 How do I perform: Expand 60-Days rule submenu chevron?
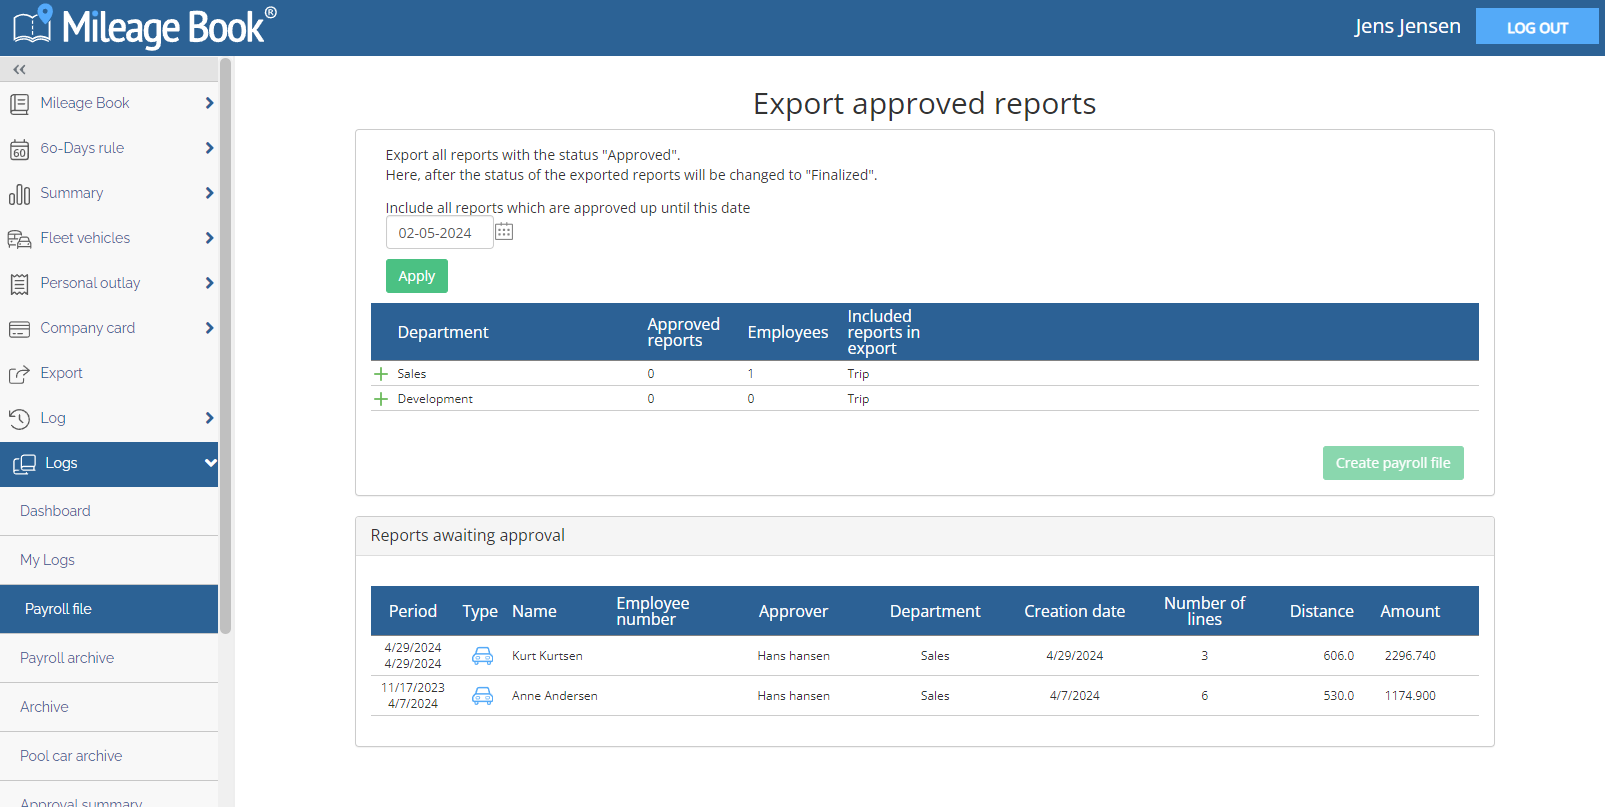209,148
